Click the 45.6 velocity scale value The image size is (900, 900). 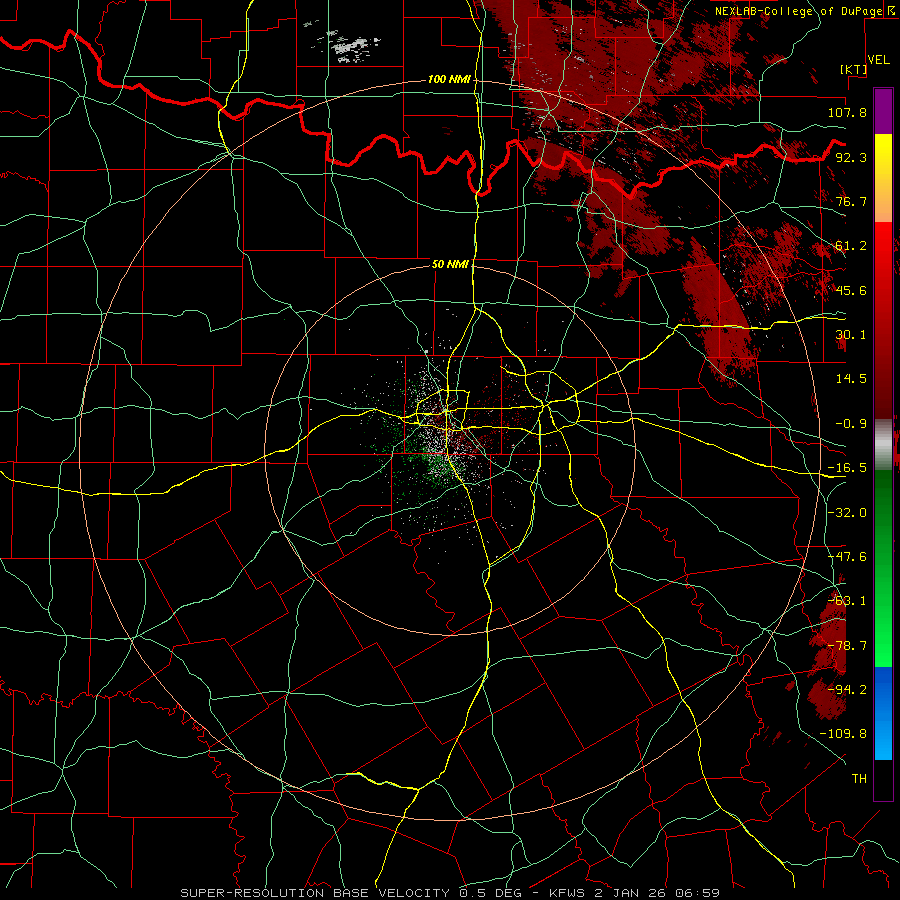tap(851, 290)
